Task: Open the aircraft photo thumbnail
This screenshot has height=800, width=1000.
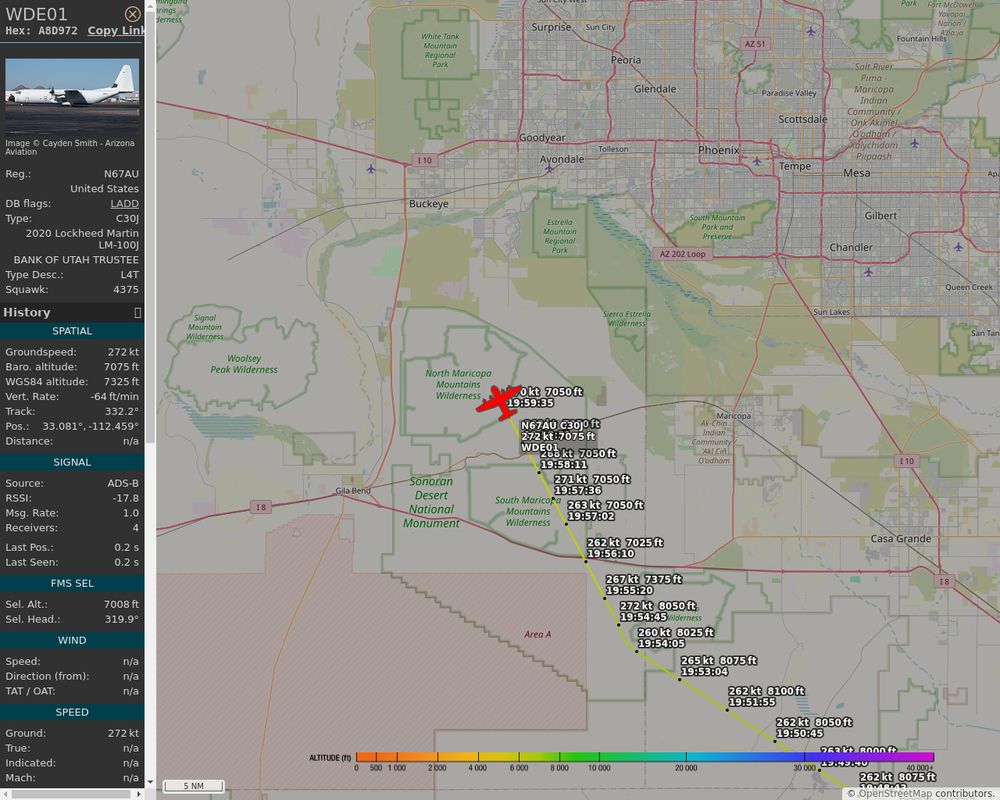Action: click(x=72, y=96)
